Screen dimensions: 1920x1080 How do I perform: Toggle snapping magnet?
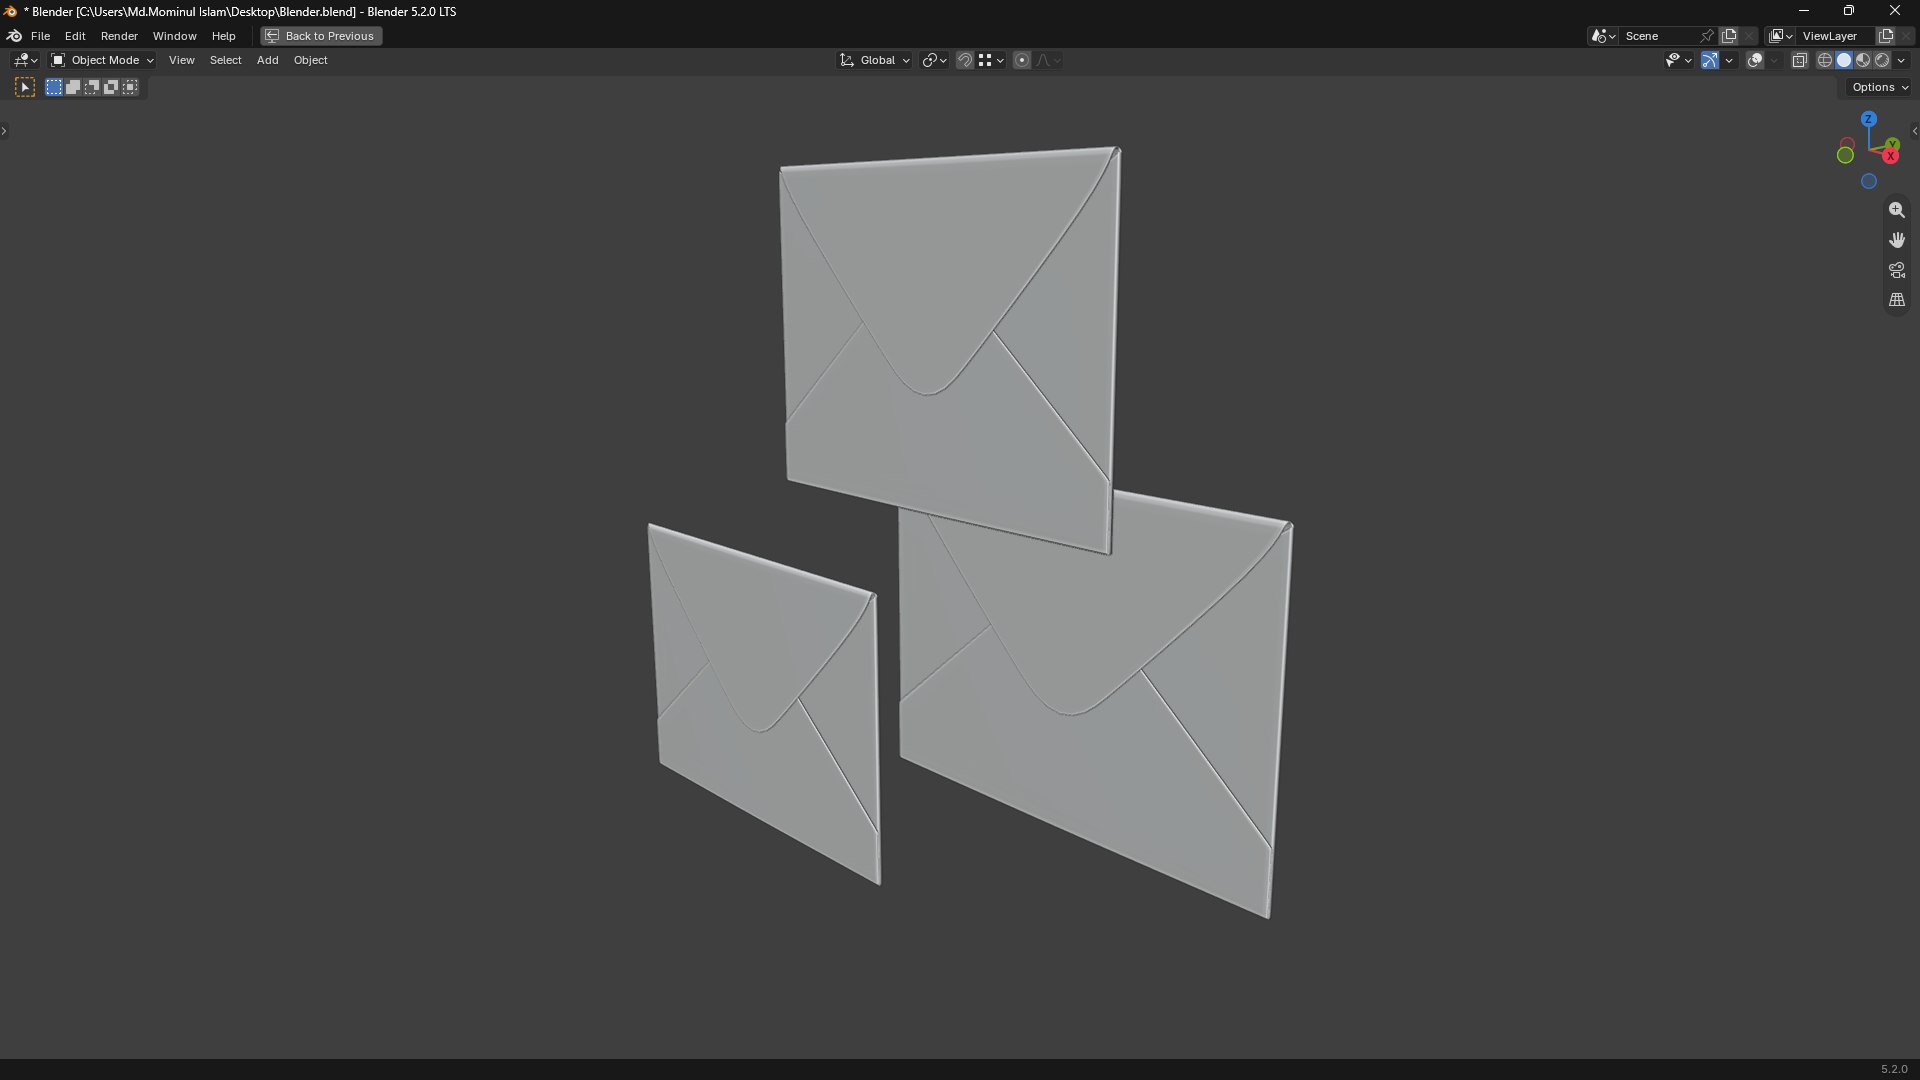point(964,61)
